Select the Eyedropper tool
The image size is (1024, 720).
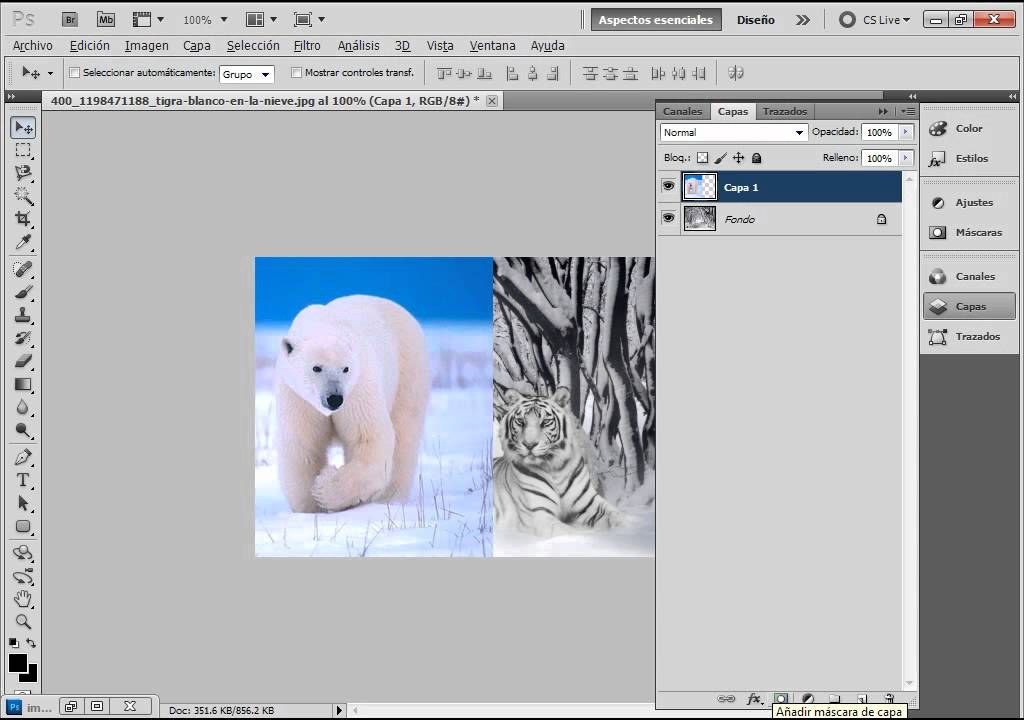tap(23, 242)
